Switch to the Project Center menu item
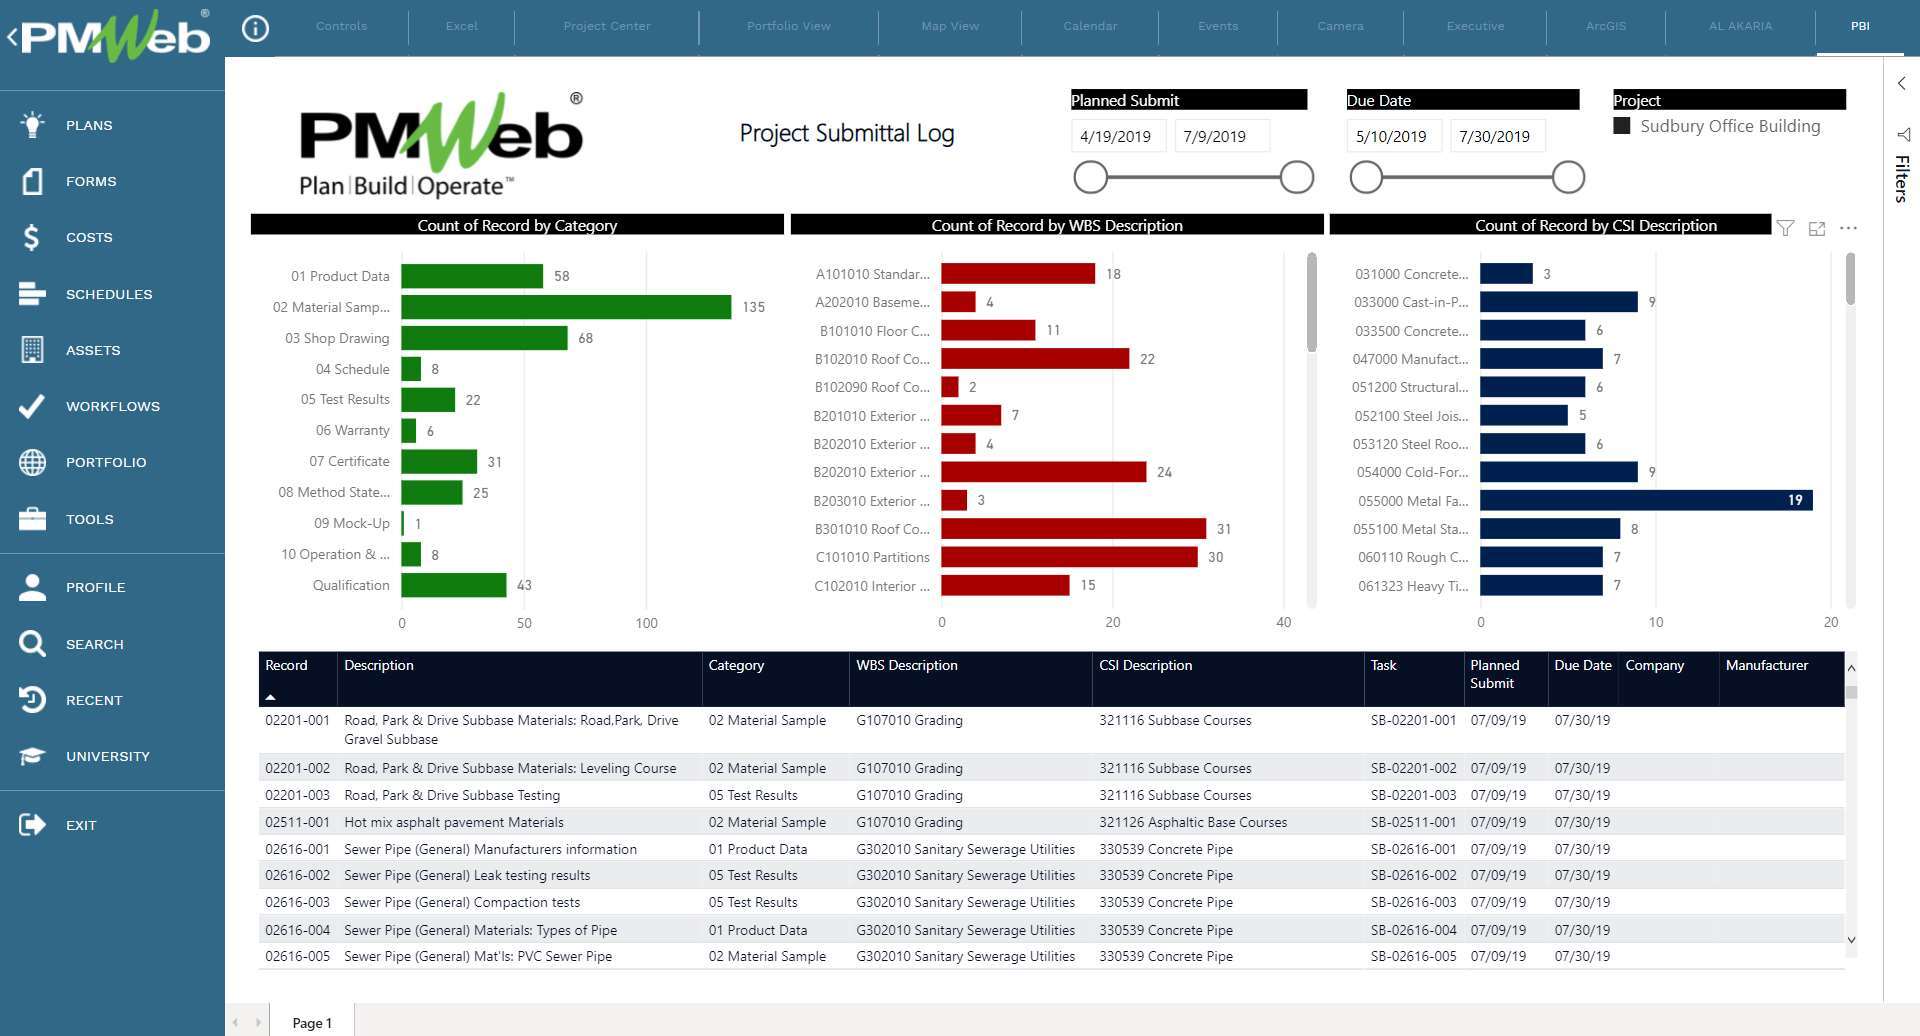 point(606,26)
